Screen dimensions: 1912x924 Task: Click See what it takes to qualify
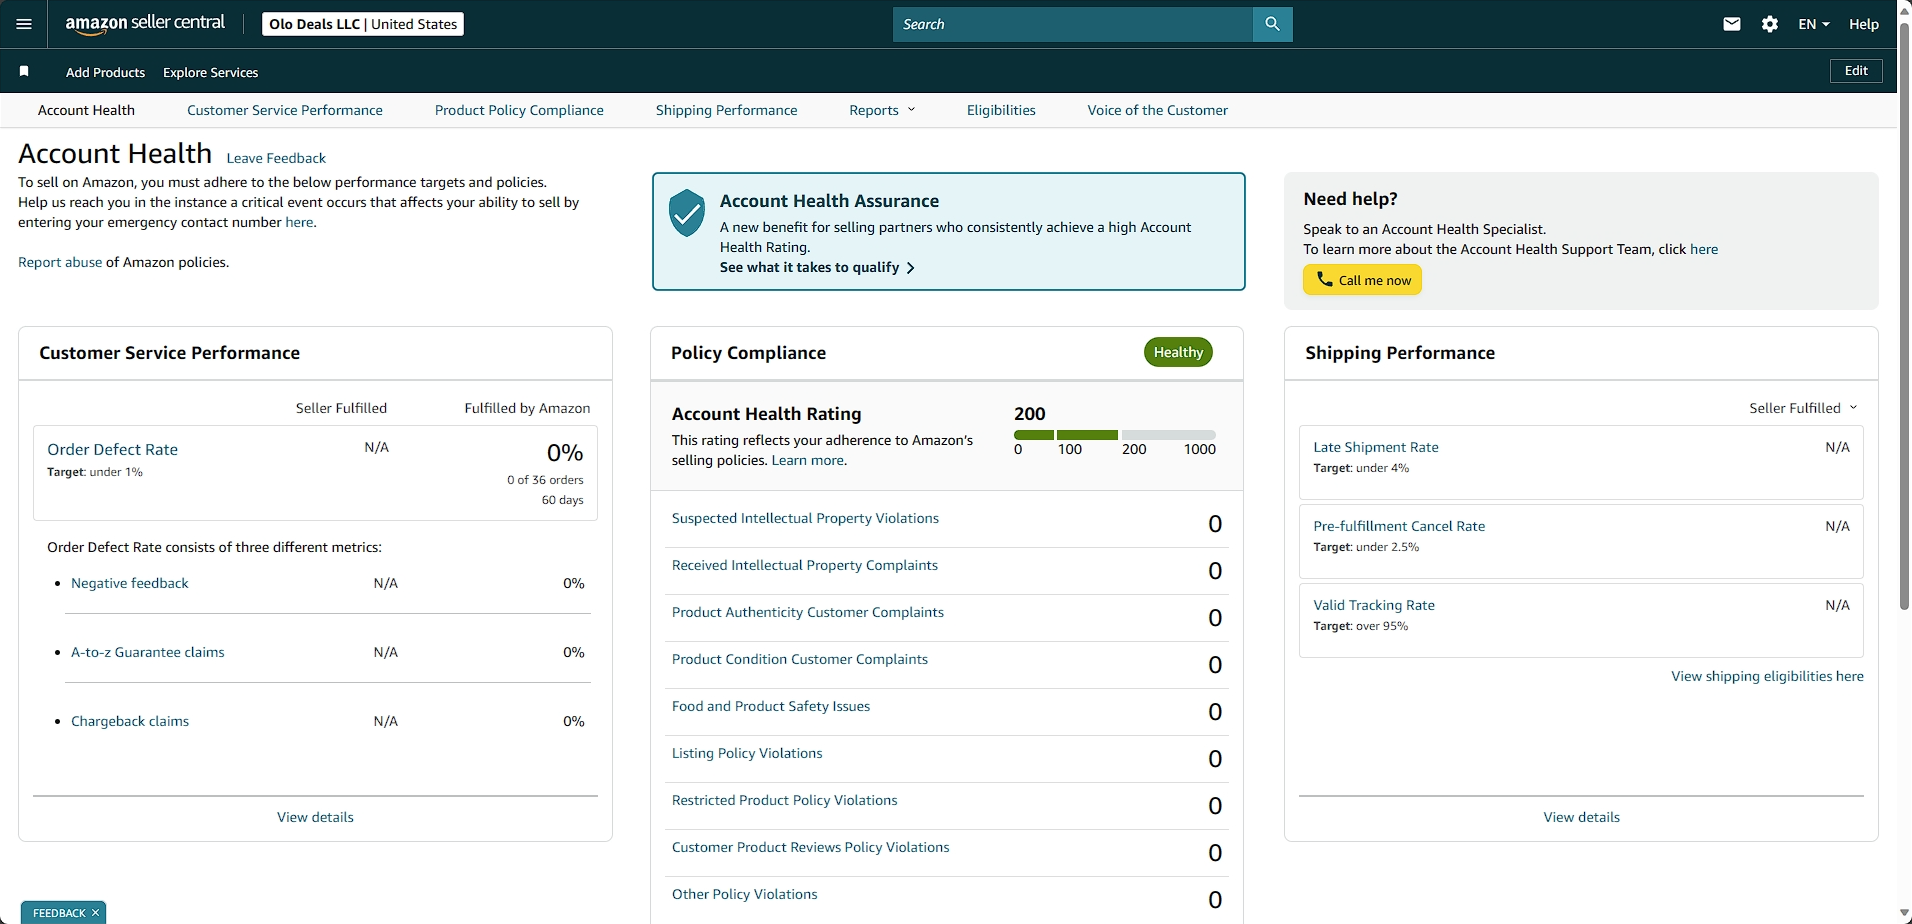817,268
